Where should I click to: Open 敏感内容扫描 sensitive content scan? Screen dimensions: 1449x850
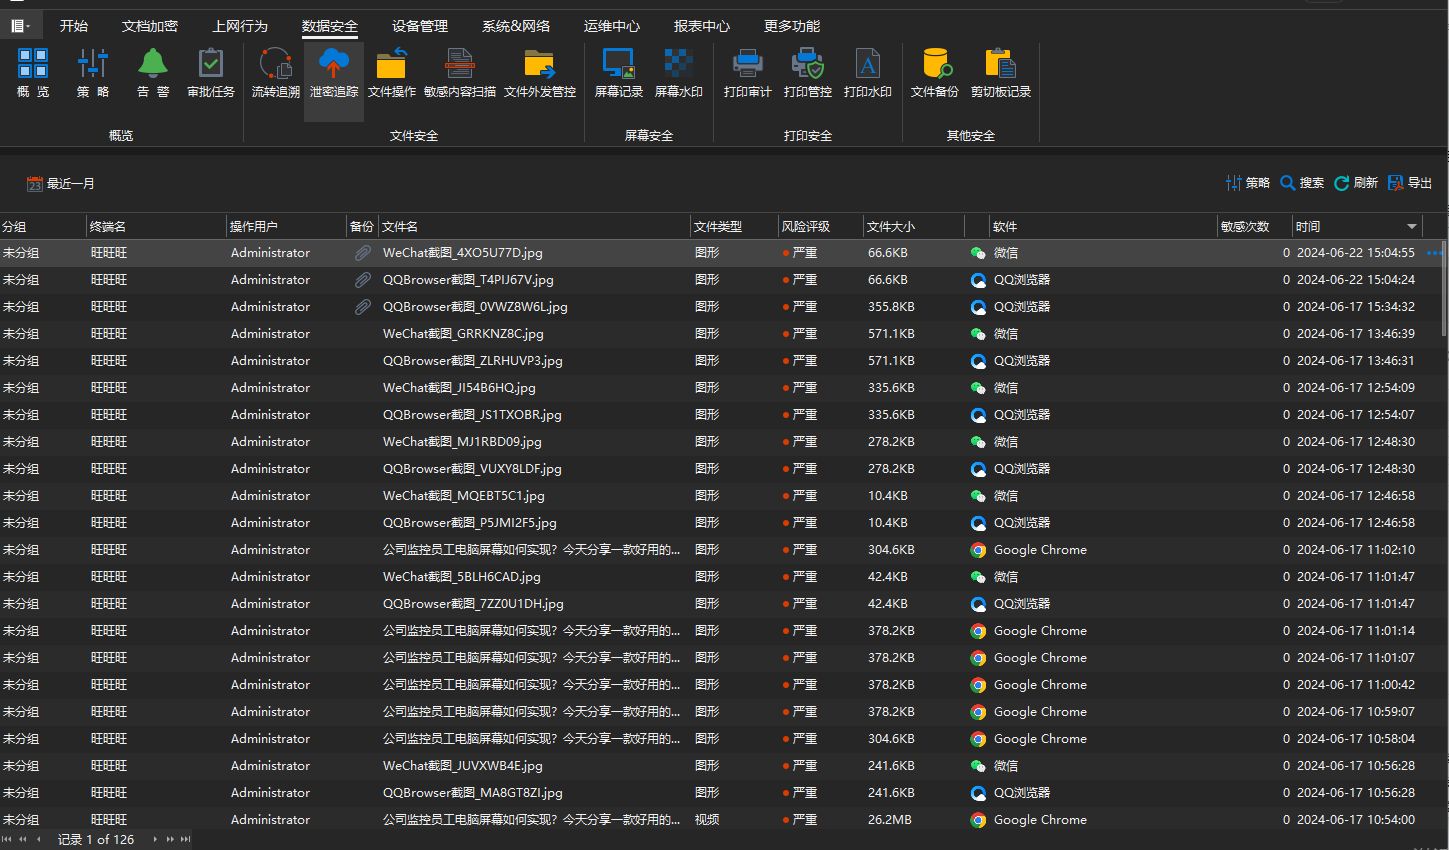(x=460, y=73)
